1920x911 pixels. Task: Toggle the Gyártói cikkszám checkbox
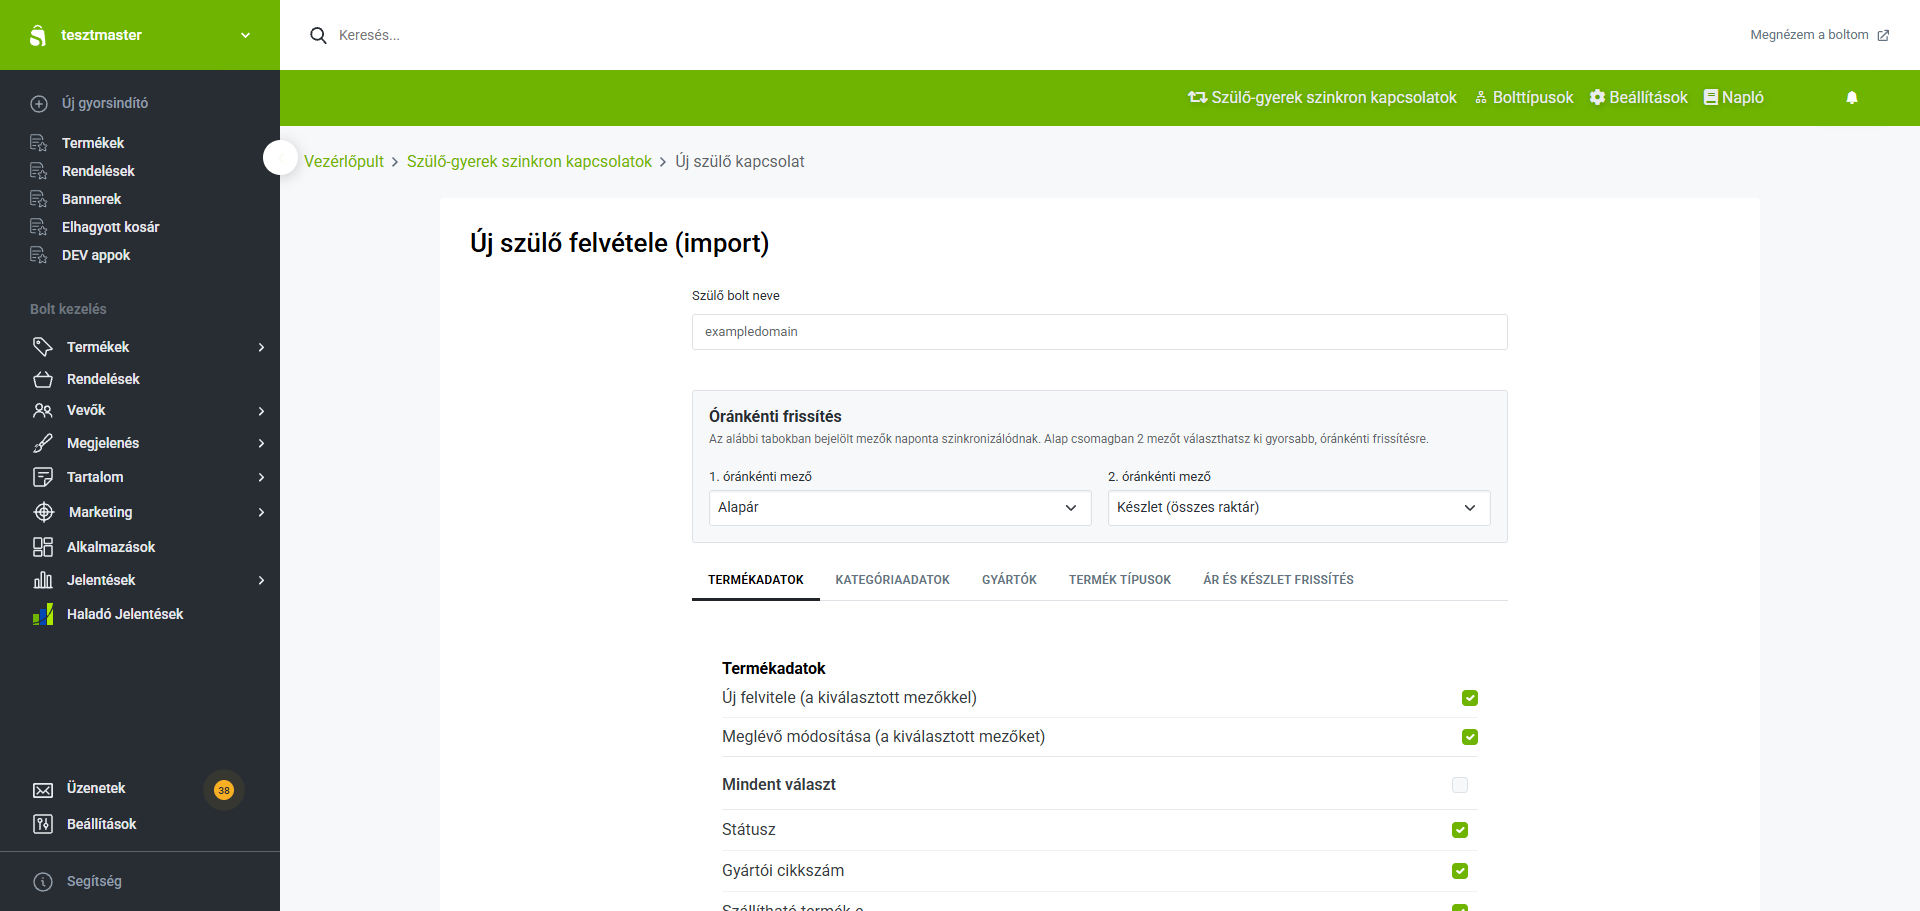(1460, 871)
